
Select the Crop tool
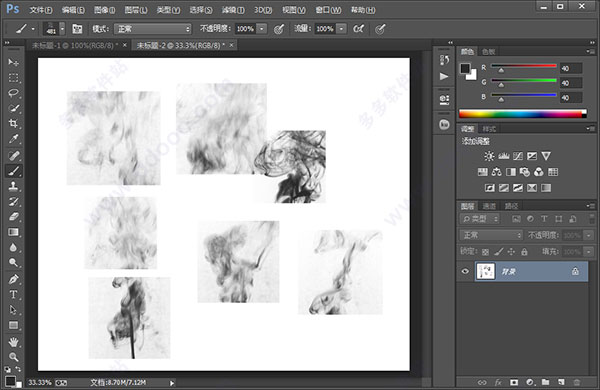[x=13, y=123]
